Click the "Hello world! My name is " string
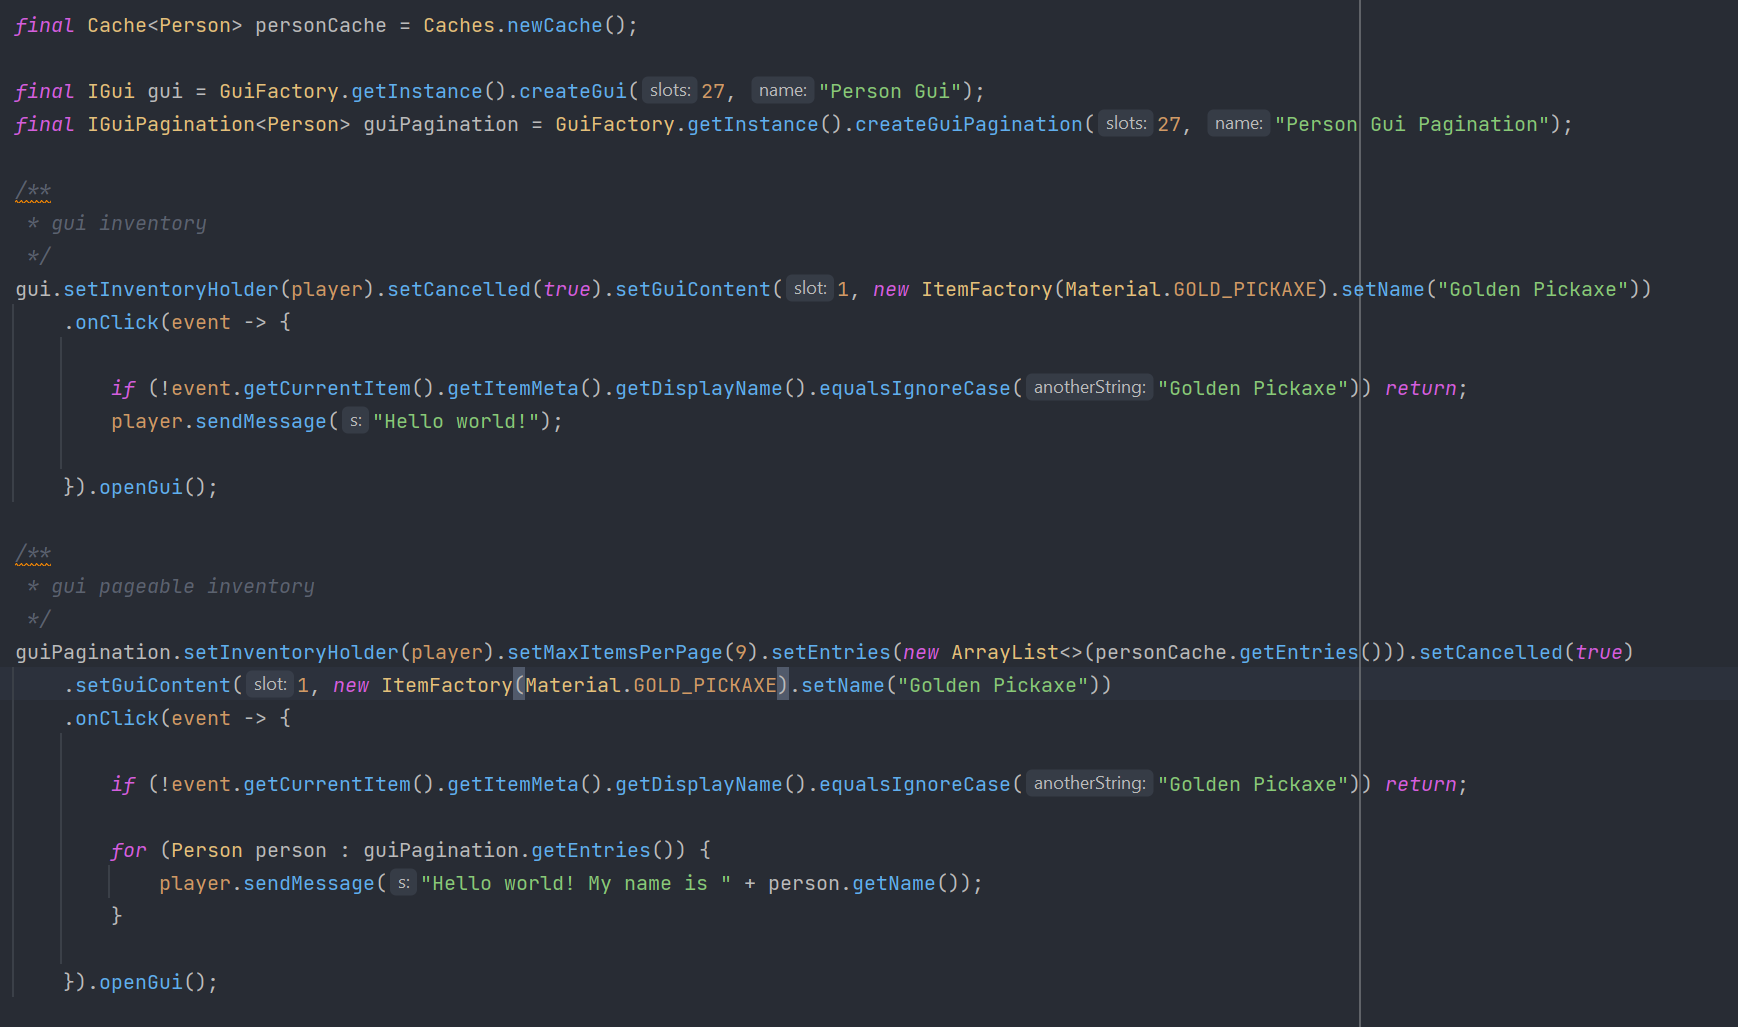 (576, 883)
